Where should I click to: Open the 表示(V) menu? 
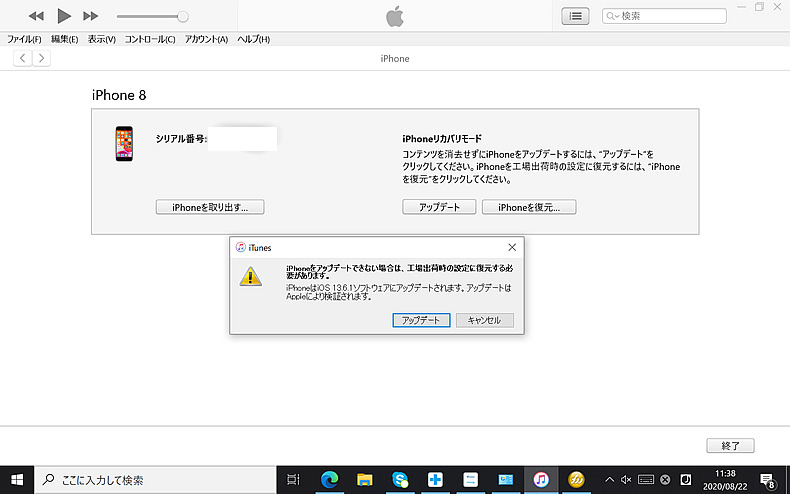(x=102, y=39)
